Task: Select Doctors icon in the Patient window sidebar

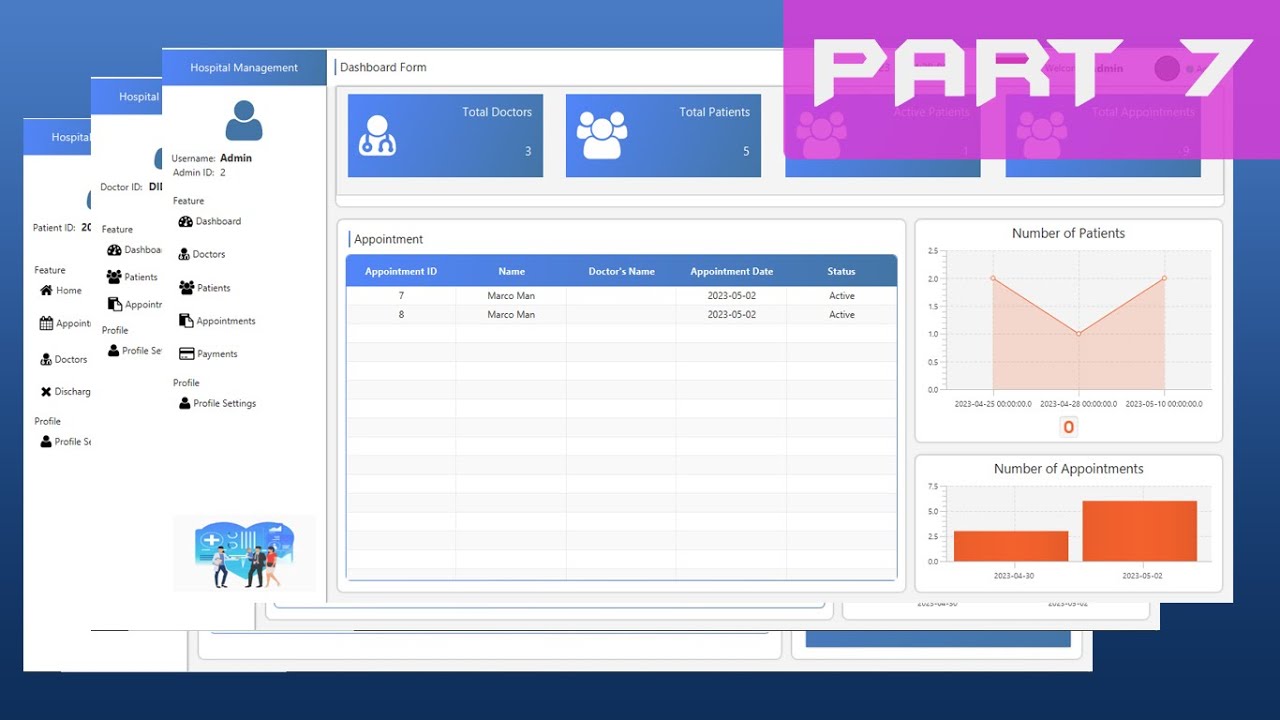Action: pyautogui.click(x=46, y=359)
